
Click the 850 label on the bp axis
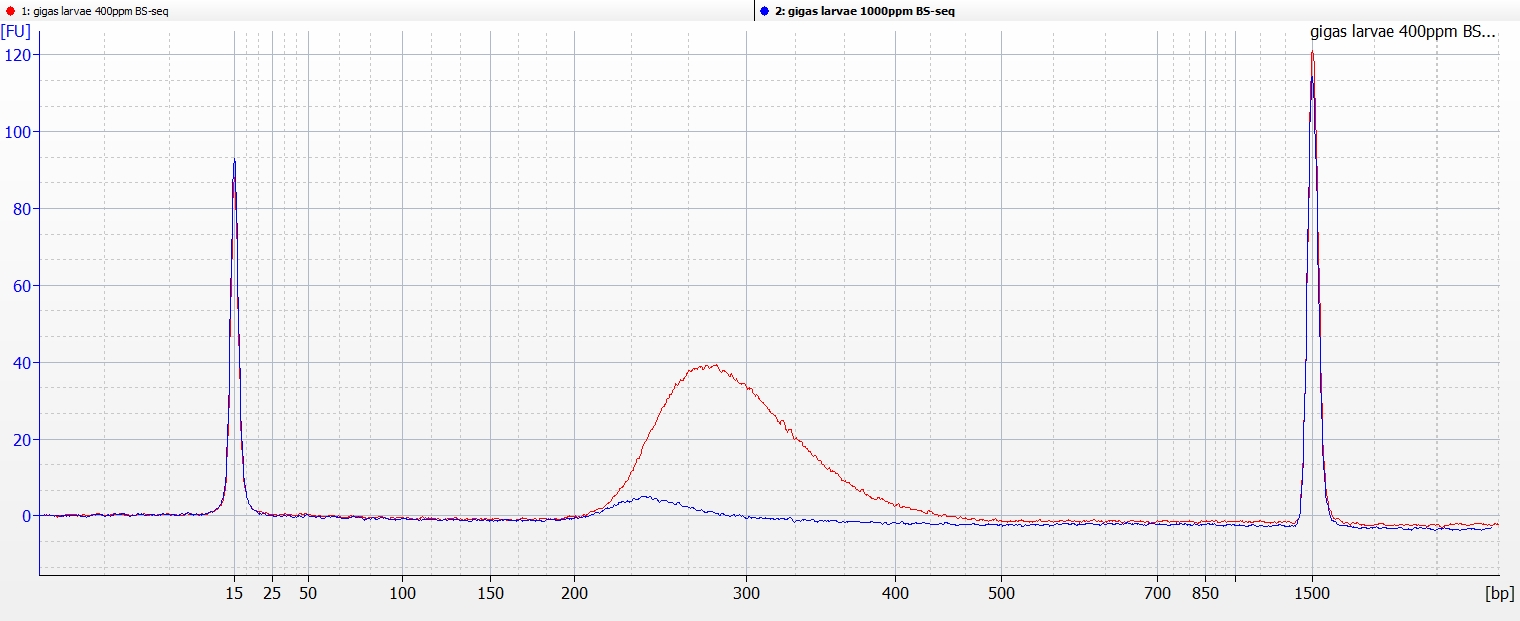click(1205, 593)
